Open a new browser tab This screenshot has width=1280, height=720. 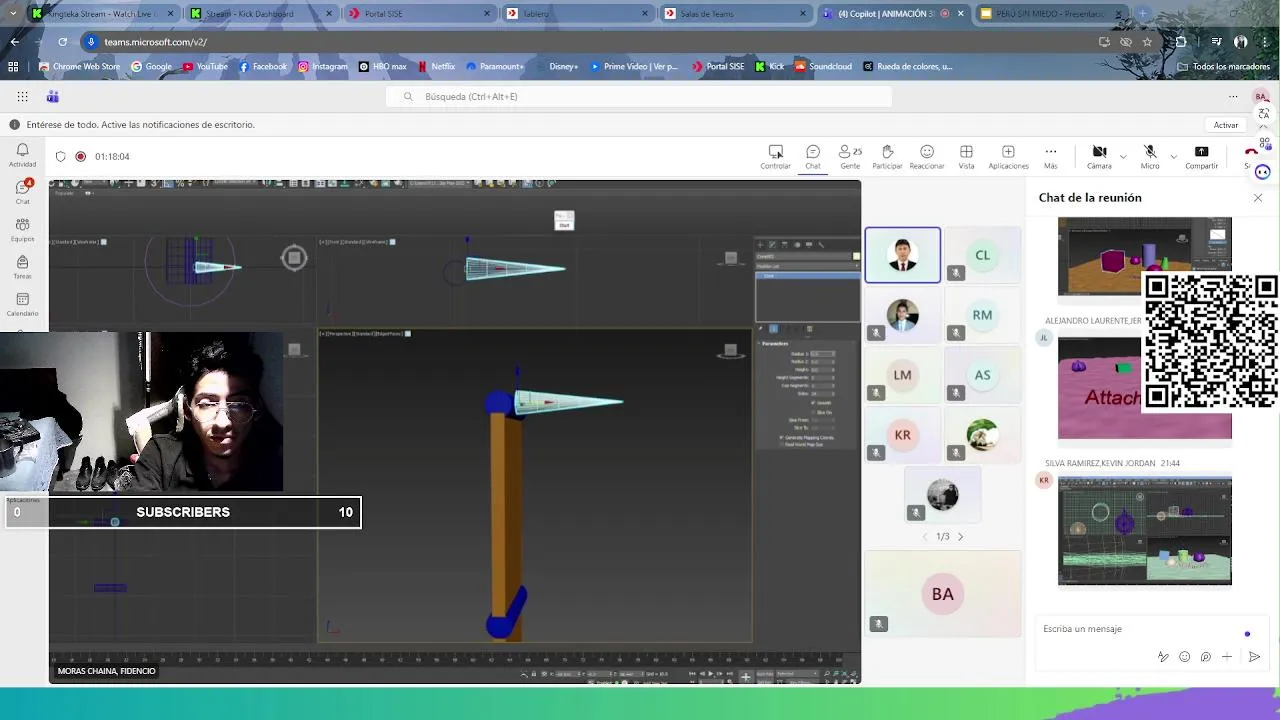pos(1143,14)
